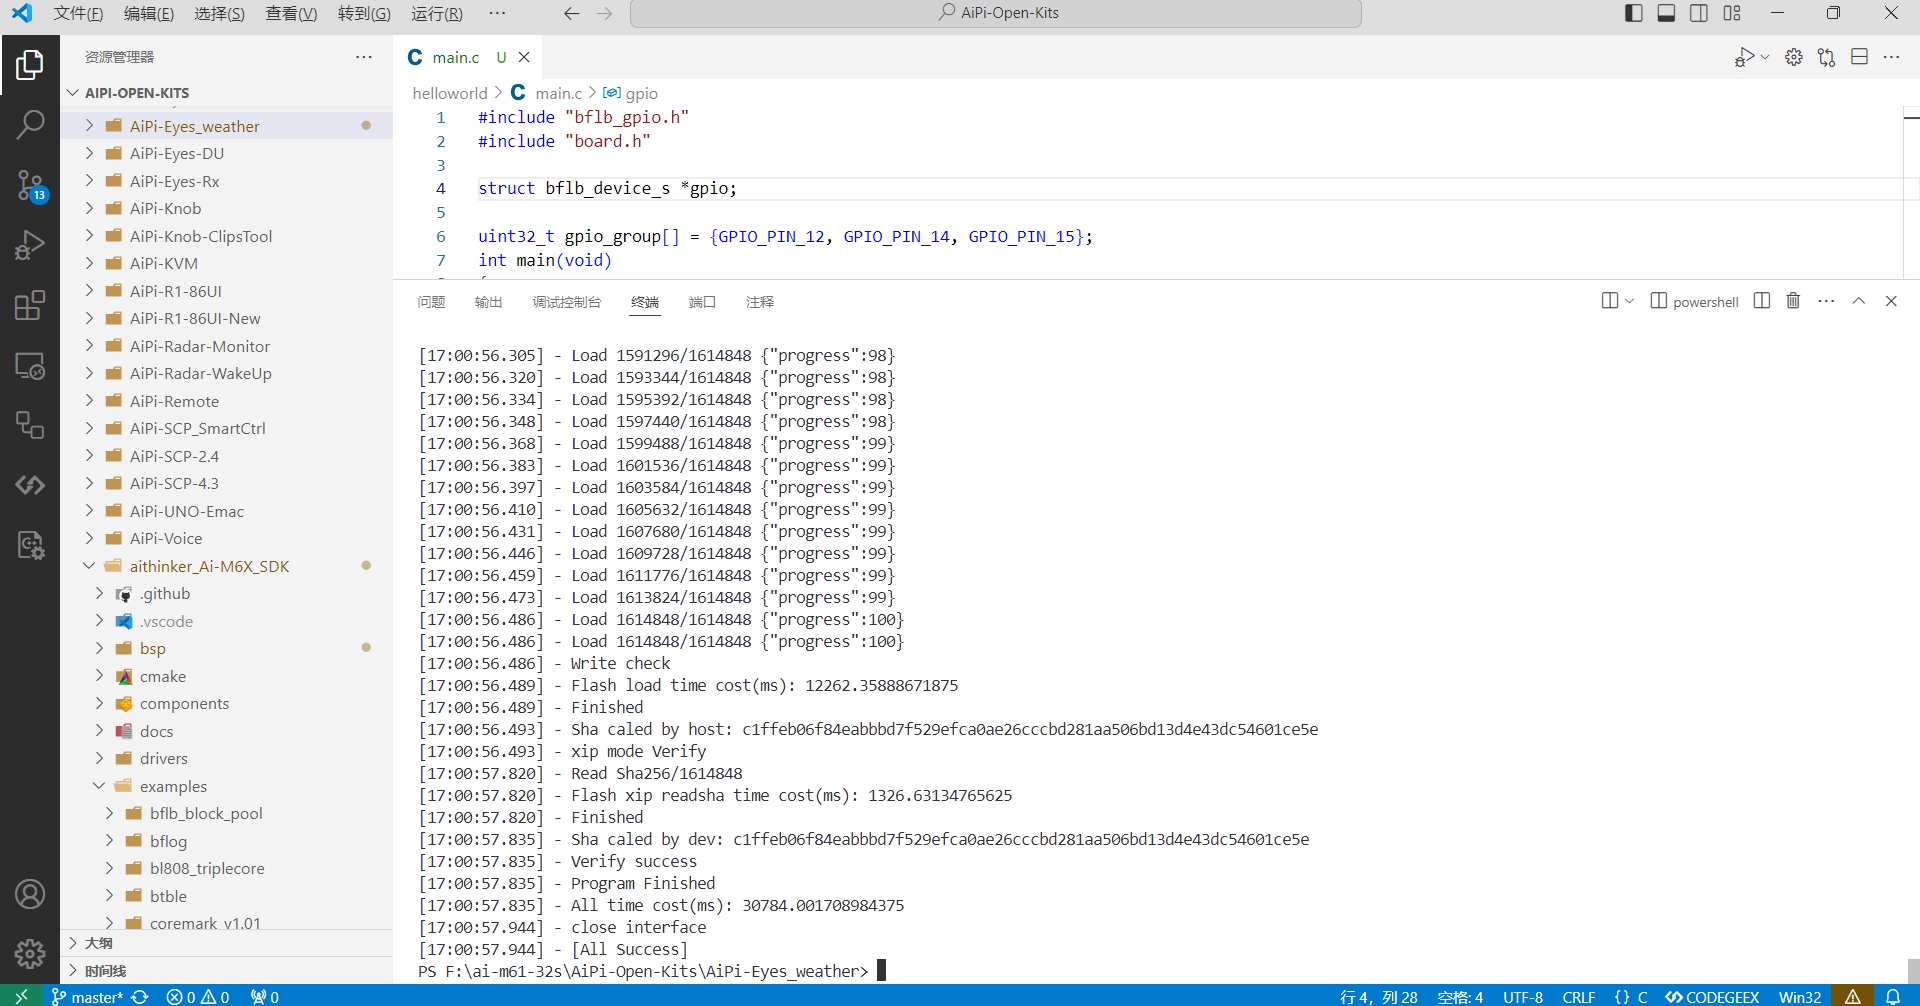This screenshot has width=1920, height=1006.
Task: Click the Win32 configuration status item
Action: pyautogui.click(x=1800, y=996)
